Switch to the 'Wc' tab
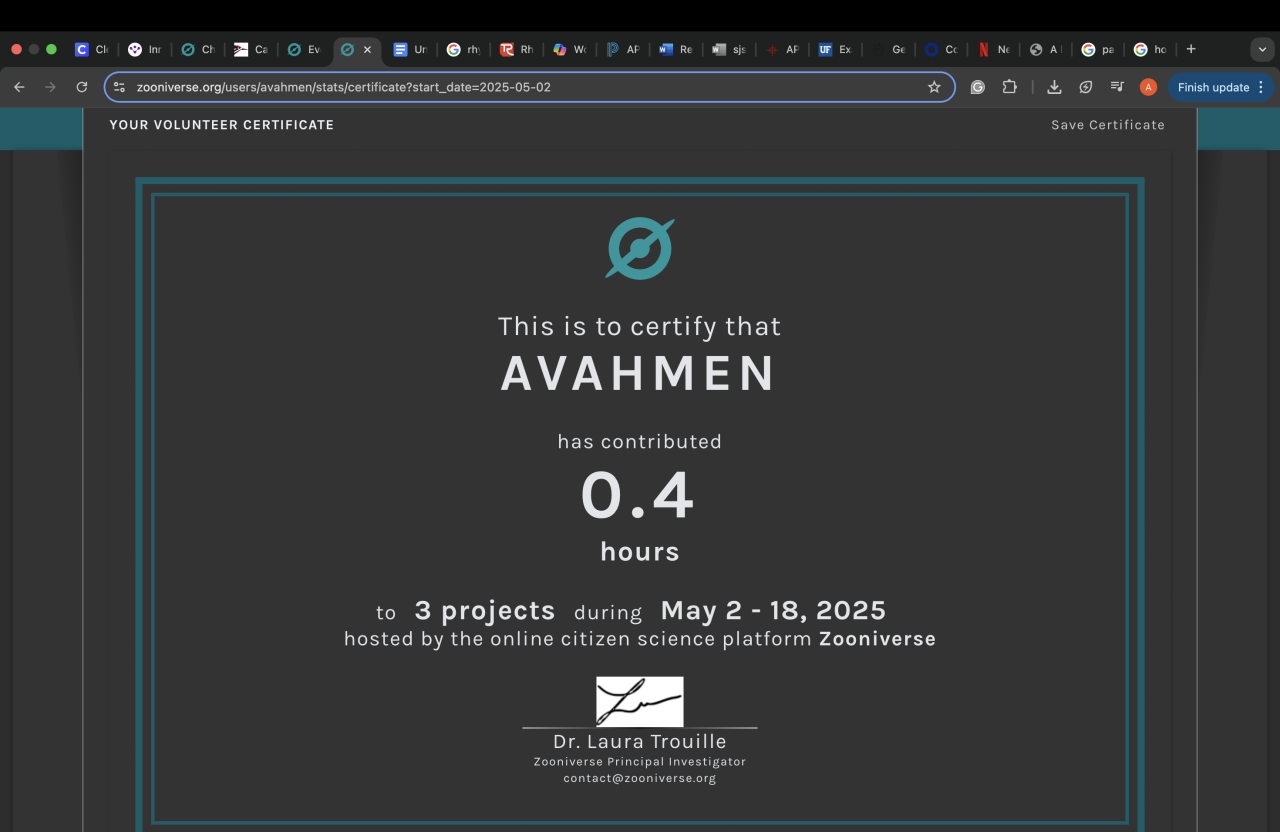This screenshot has height=832, width=1280. [x=569, y=49]
